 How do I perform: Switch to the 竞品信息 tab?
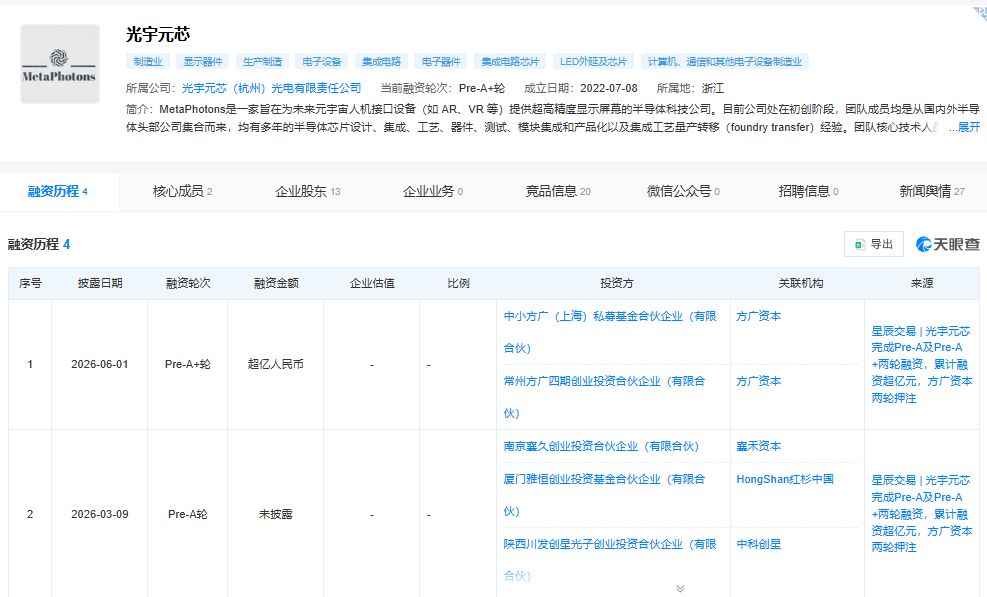(558, 191)
